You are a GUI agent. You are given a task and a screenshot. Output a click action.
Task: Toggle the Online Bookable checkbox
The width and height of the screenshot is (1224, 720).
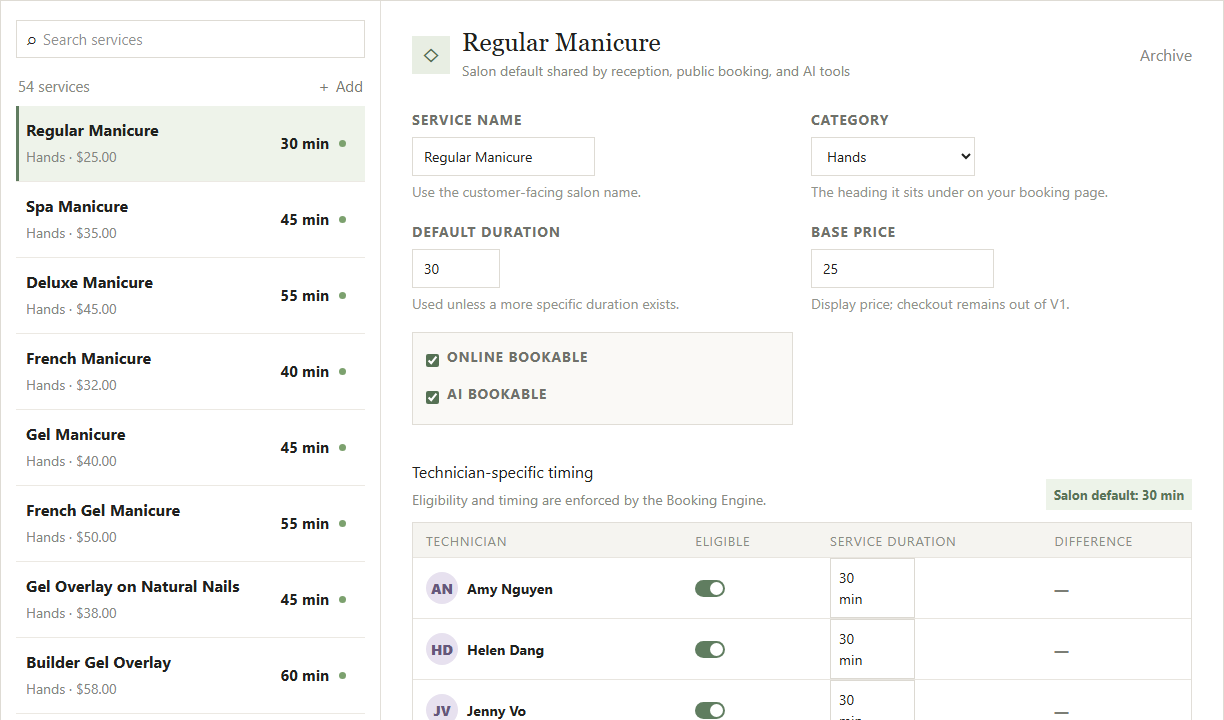(433, 360)
